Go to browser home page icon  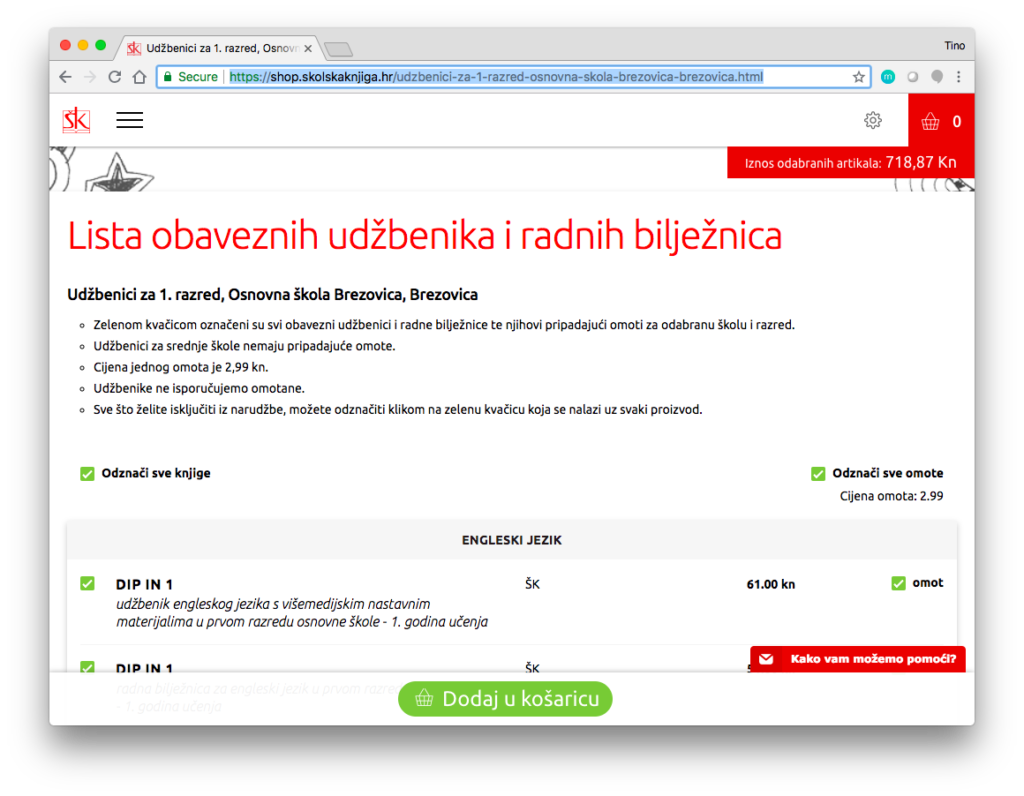140,77
